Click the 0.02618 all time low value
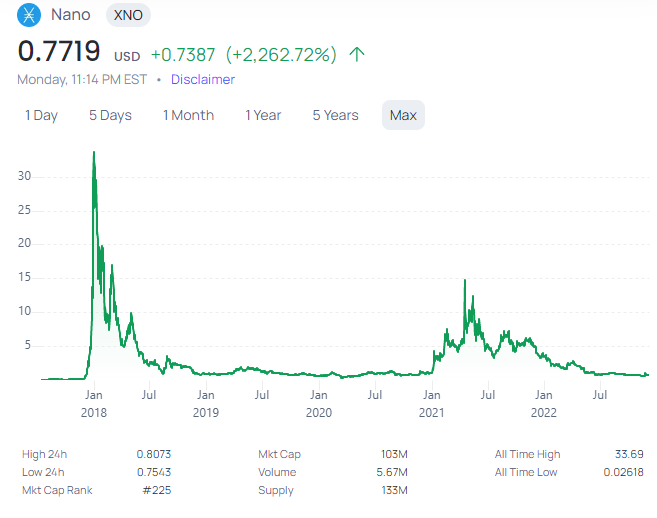 623,472
